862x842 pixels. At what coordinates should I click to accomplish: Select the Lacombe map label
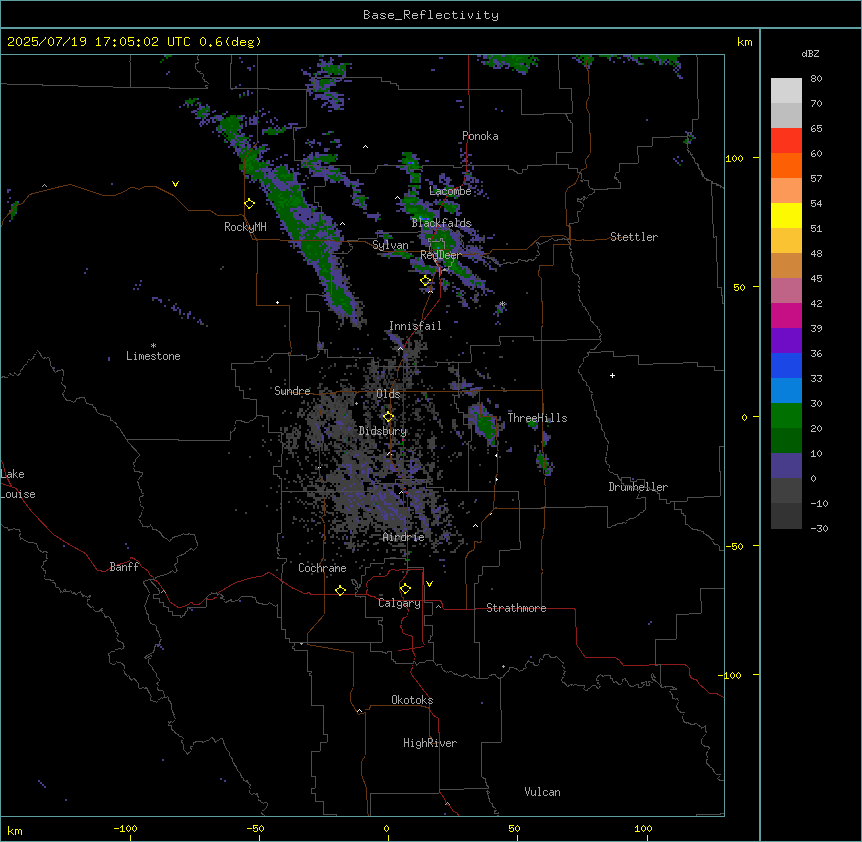450,191
